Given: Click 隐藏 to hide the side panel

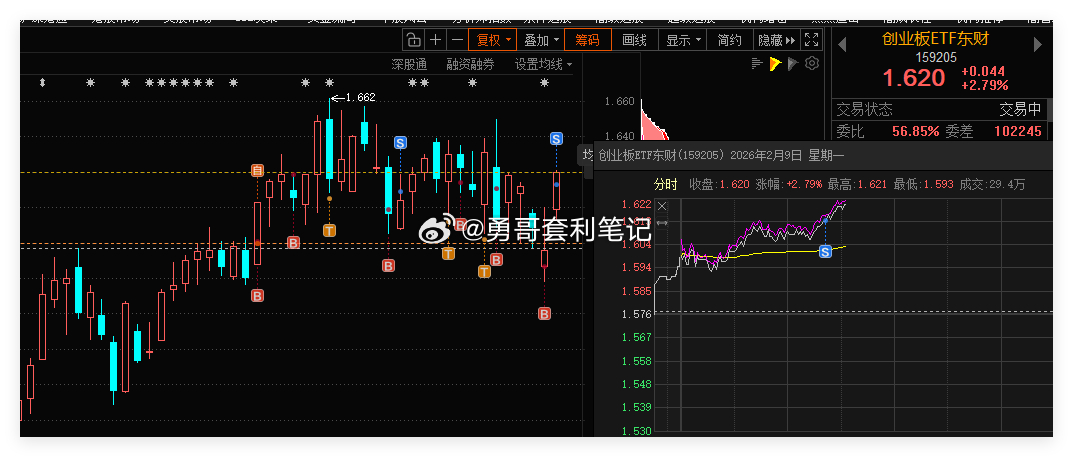Looking at the screenshot, I should (x=777, y=40).
